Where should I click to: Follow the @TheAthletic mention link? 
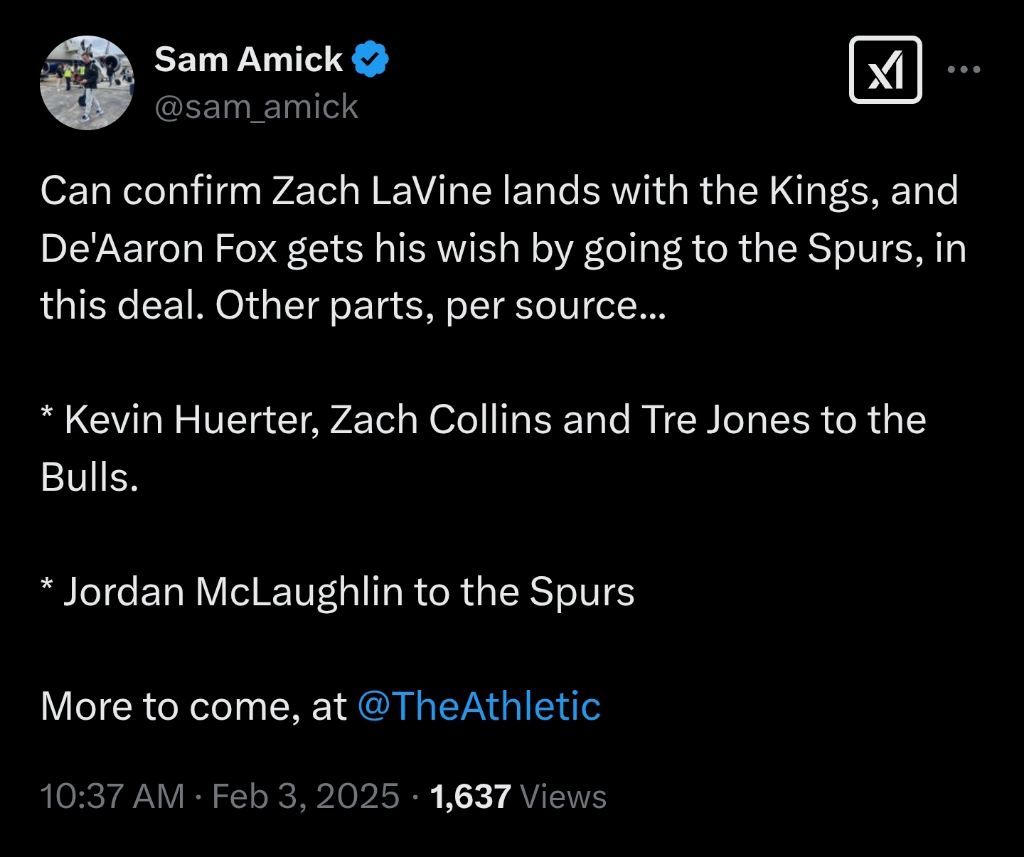point(478,706)
